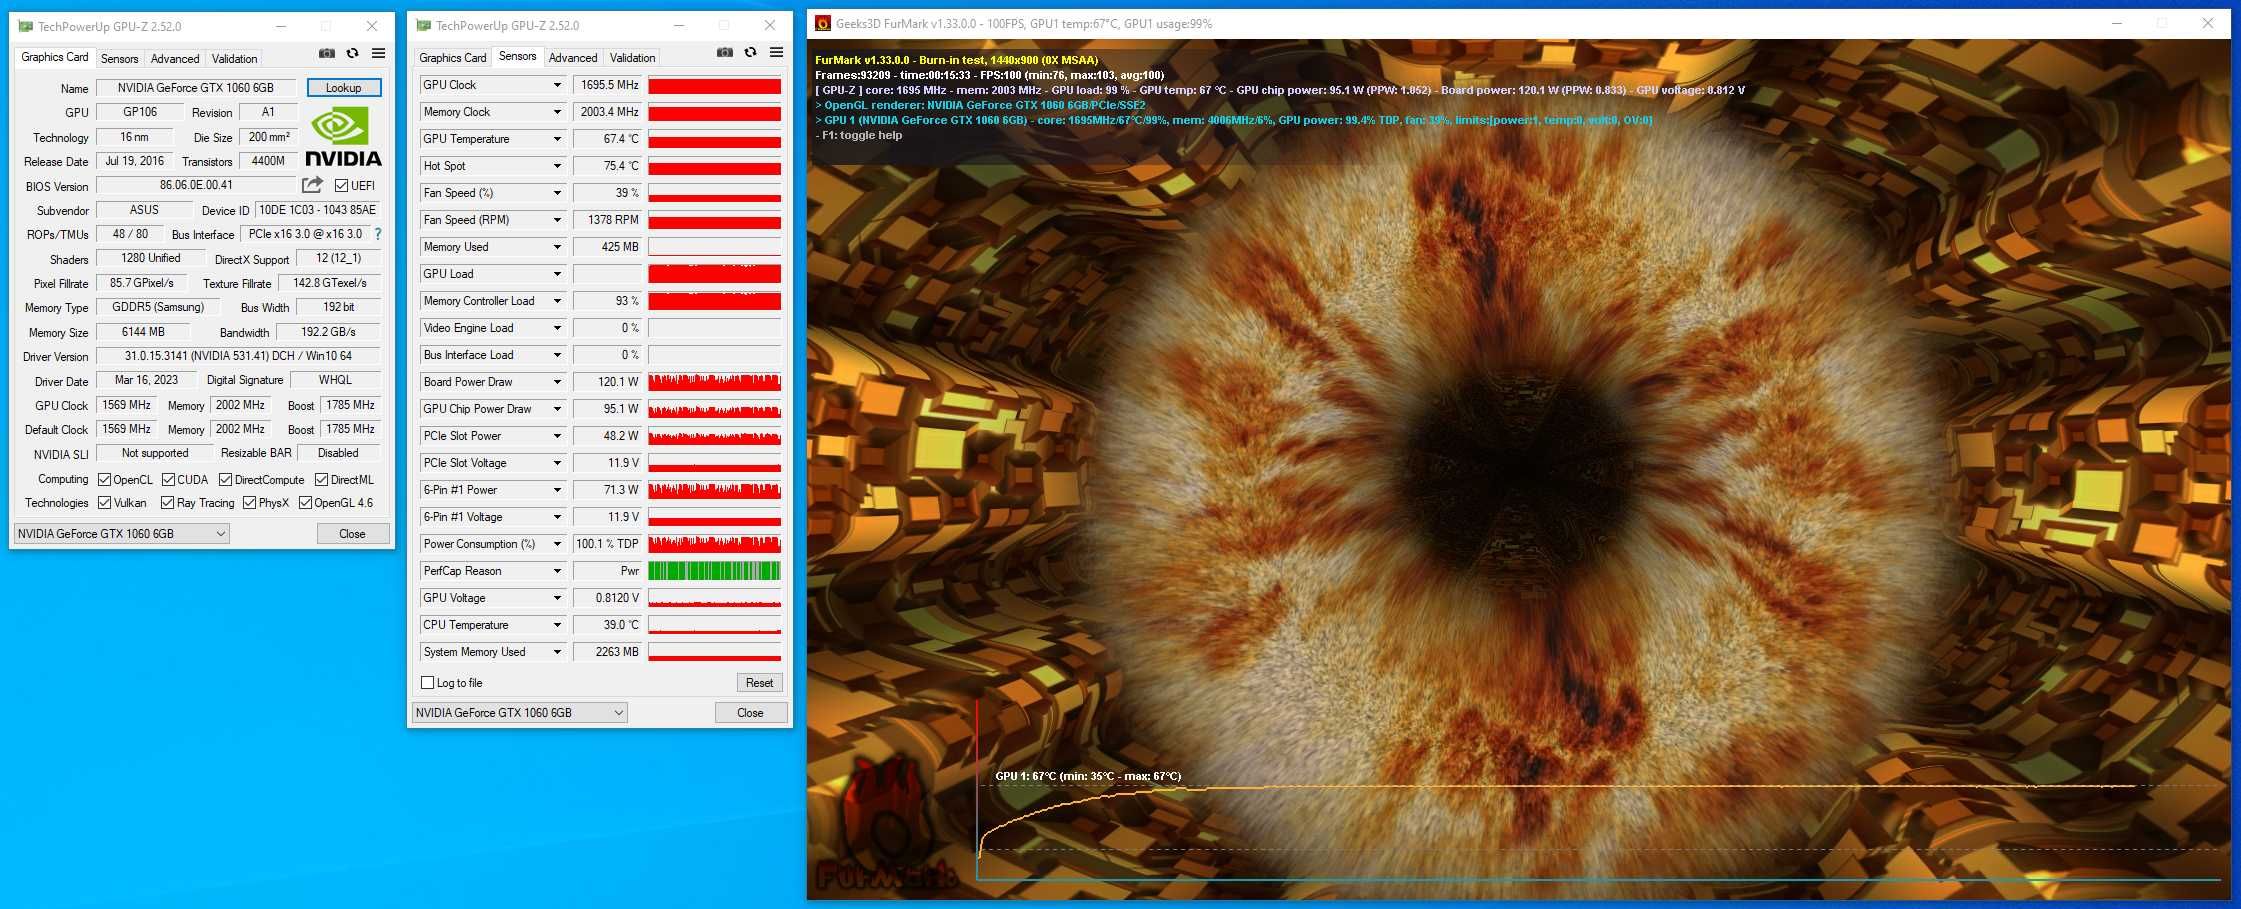Screen dimensions: 2241x909
Task: Open GPU selector dropdown in Graphics Card window
Action: [x=122, y=534]
